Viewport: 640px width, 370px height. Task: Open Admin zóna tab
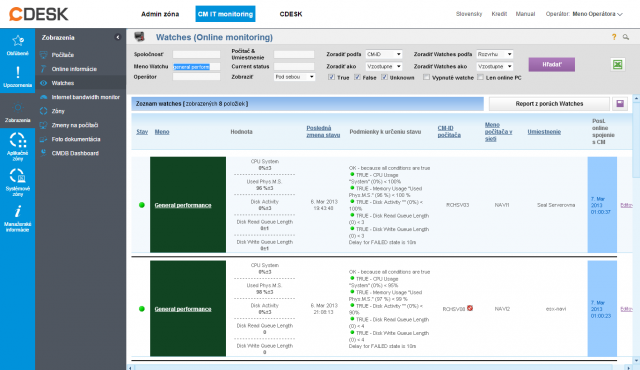[x=160, y=14]
